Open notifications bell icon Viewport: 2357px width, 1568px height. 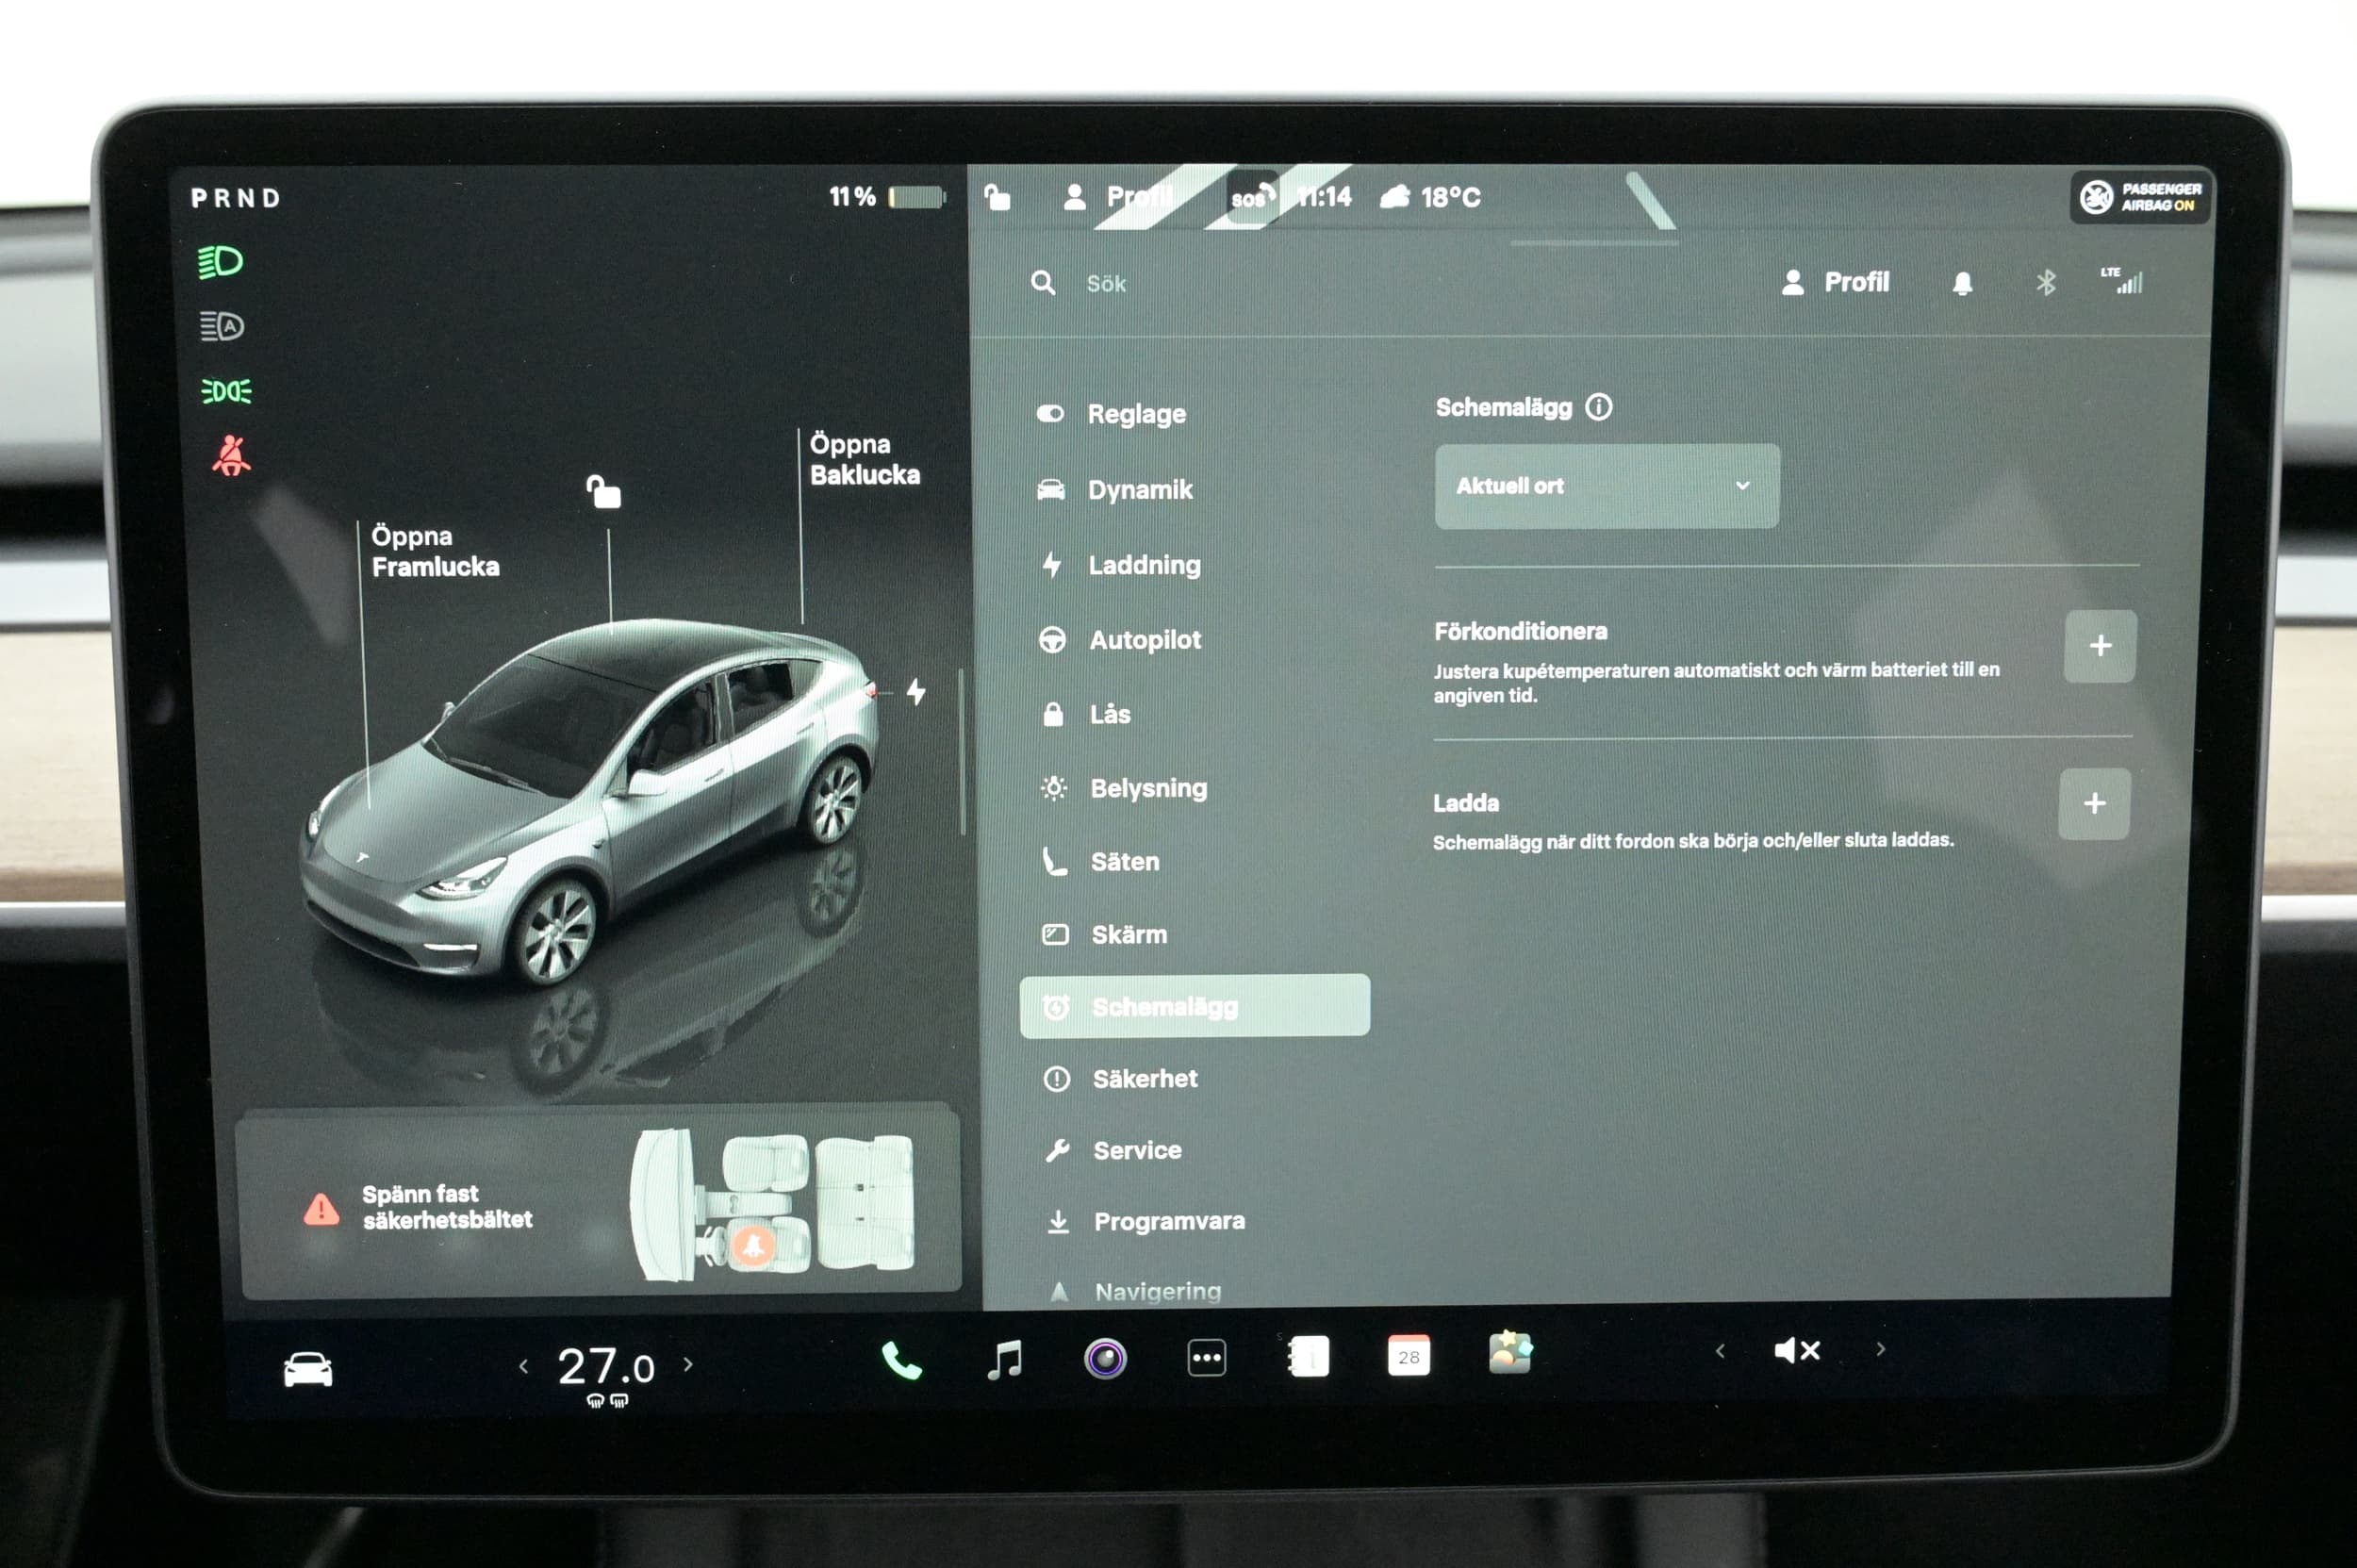pos(1962,284)
